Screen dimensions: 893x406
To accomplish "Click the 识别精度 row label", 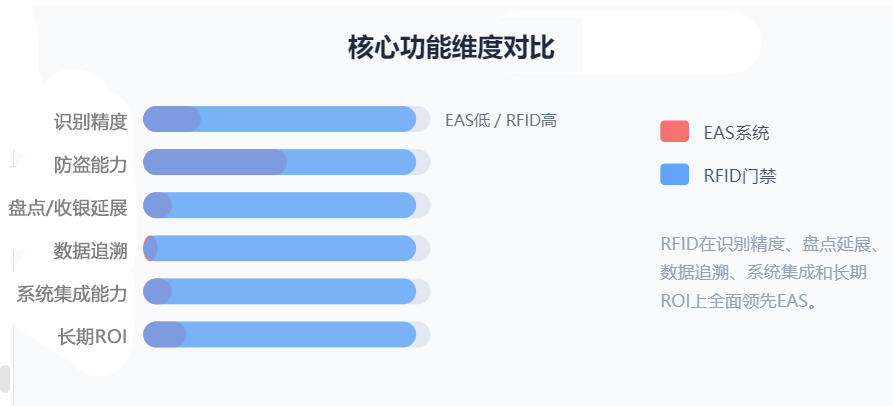I will click(91, 122).
